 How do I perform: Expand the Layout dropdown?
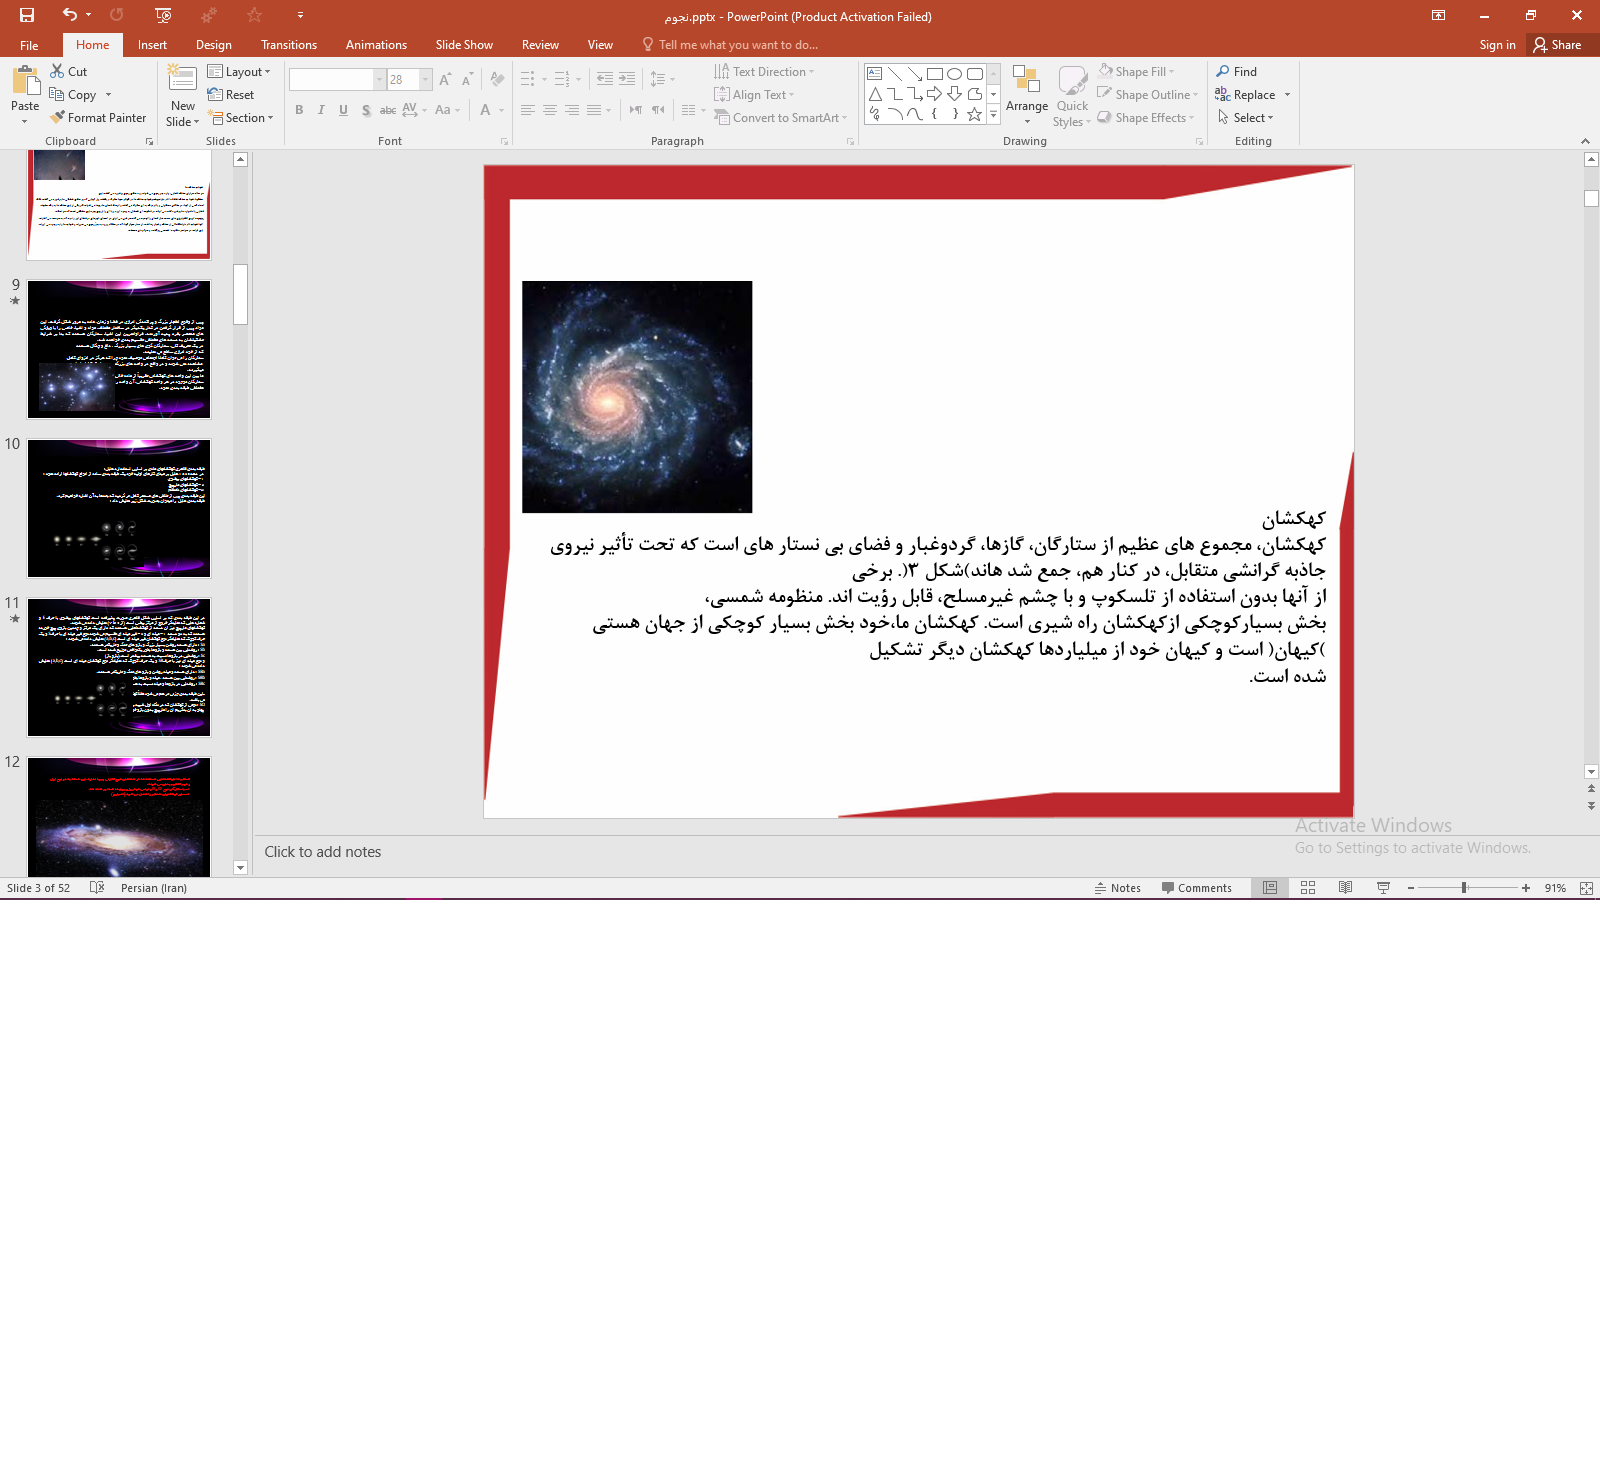240,72
